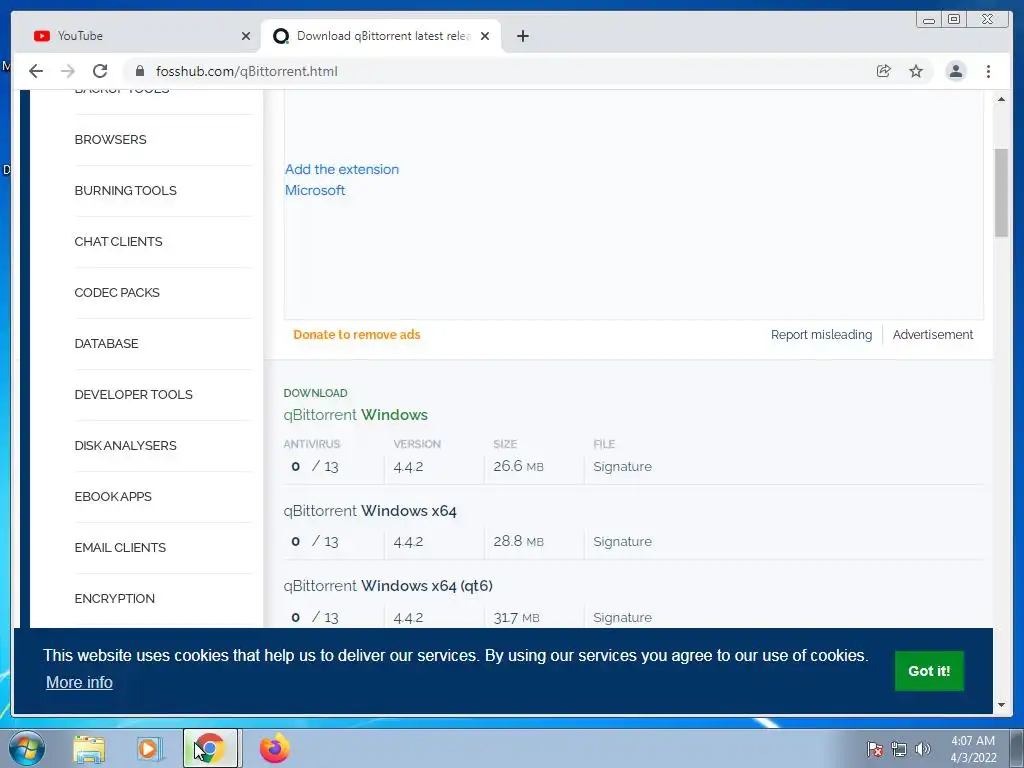The width and height of the screenshot is (1024, 768).
Task: Close the YouTube tab
Action: (x=246, y=36)
